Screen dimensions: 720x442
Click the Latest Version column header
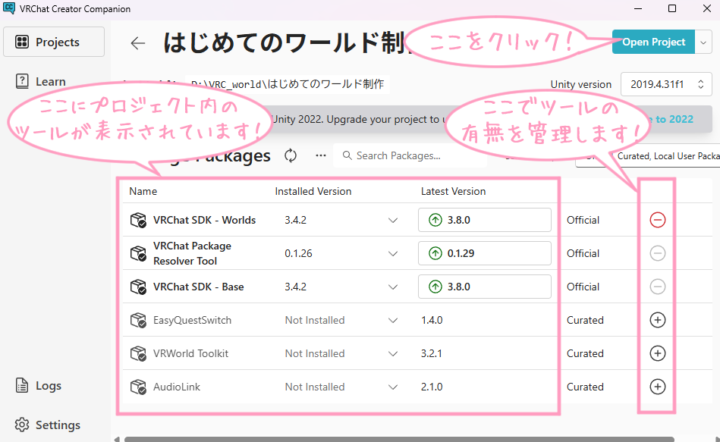453,191
